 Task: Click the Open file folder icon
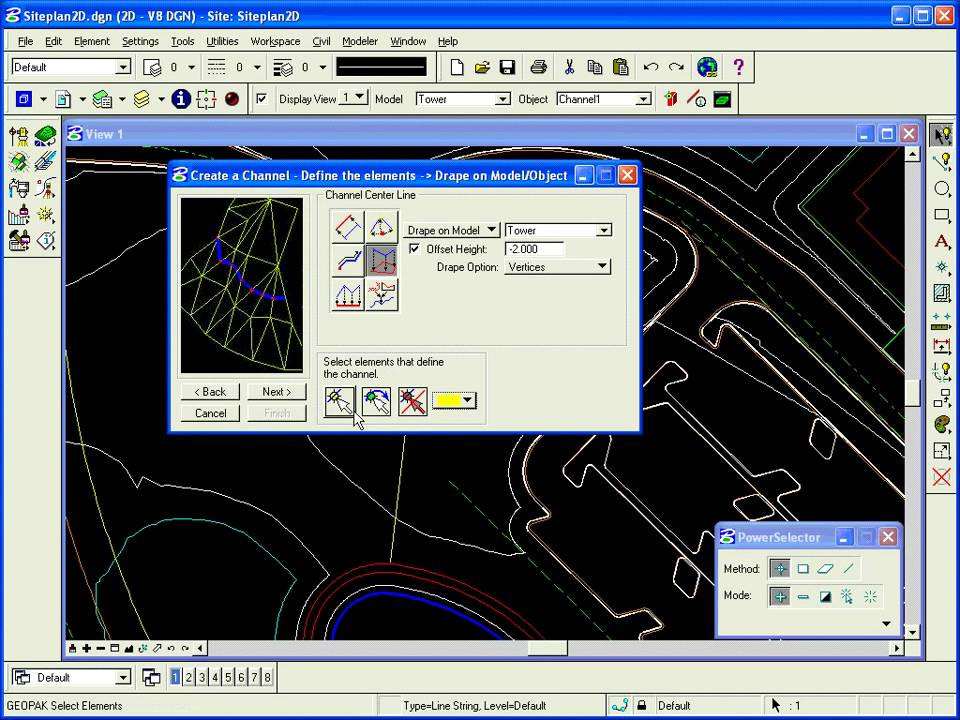point(482,67)
